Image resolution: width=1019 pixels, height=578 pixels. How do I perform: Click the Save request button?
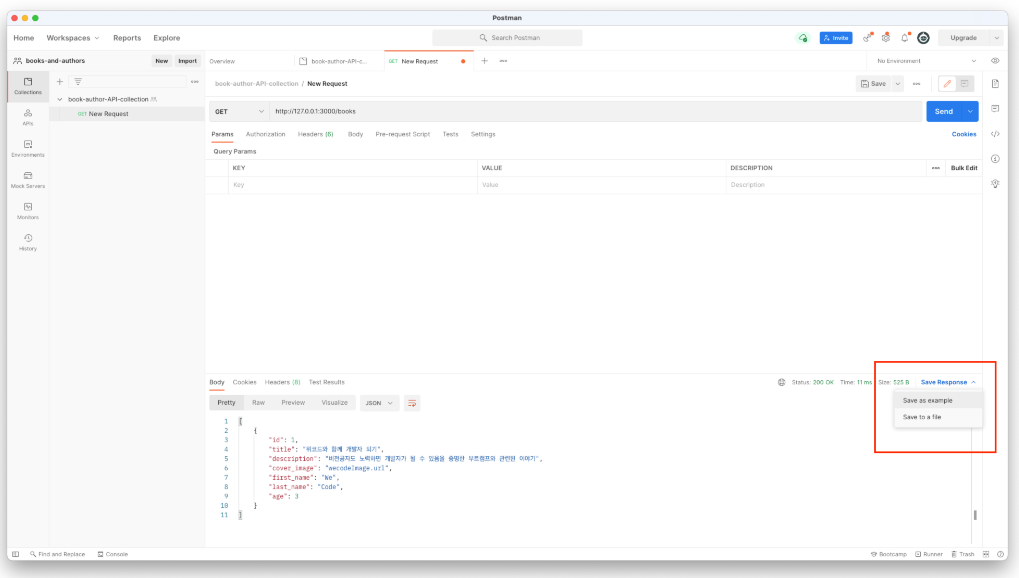click(x=873, y=83)
